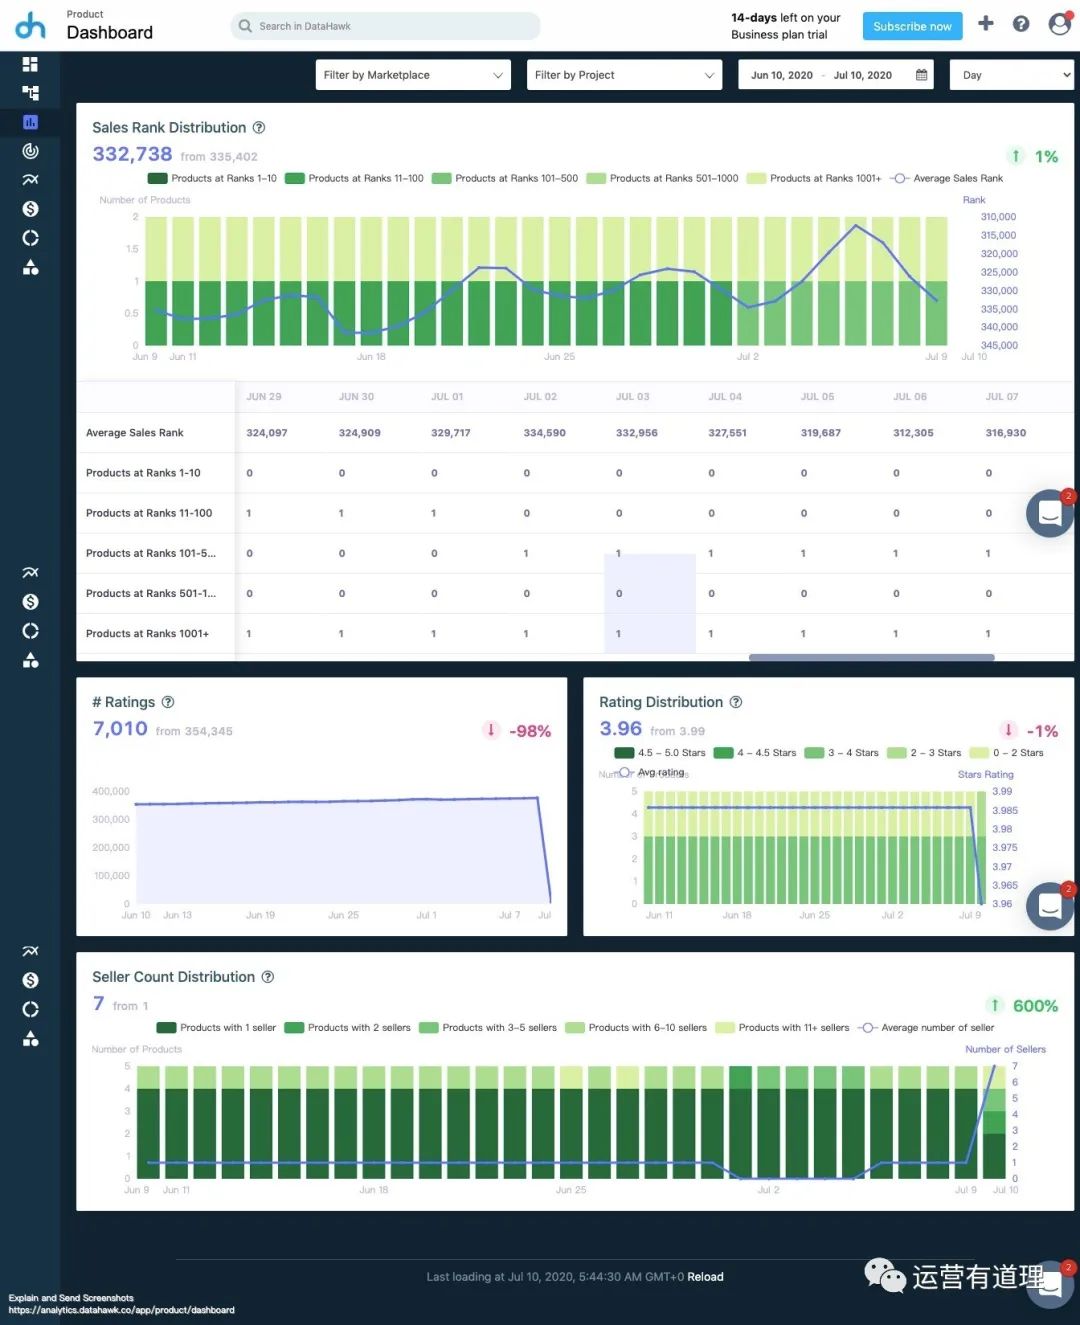Open the date range picker calendar
Screen dimensions: 1080x1325
(x=921, y=75)
